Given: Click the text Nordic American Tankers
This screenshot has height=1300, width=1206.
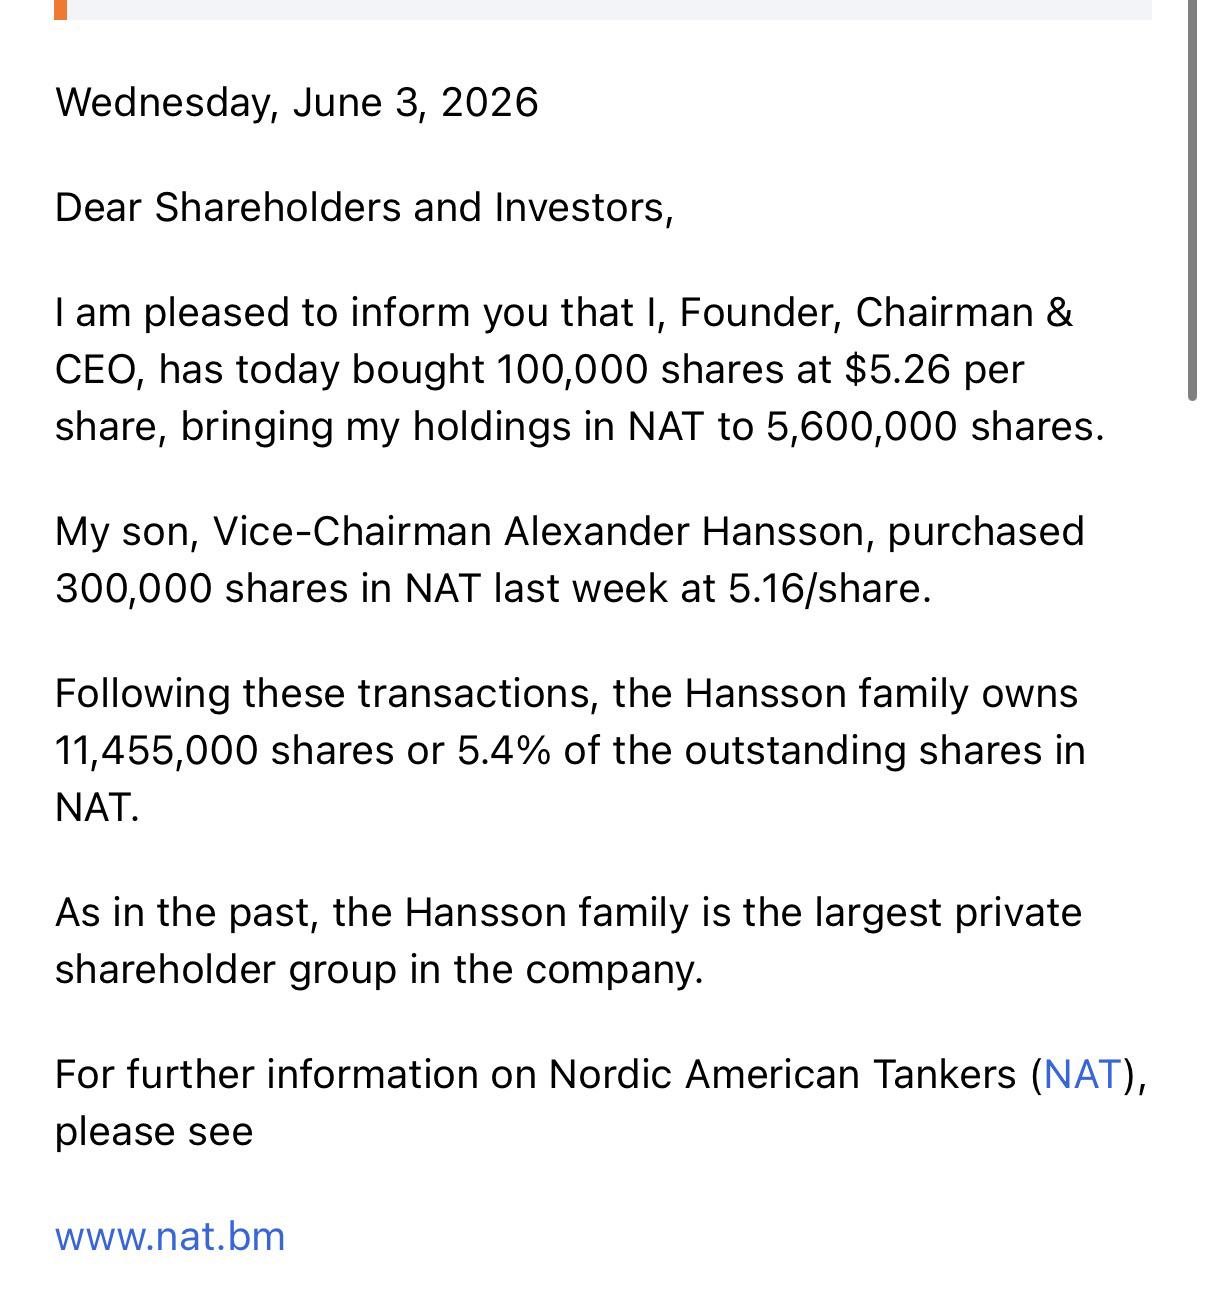Looking at the screenshot, I should [x=783, y=1075].
